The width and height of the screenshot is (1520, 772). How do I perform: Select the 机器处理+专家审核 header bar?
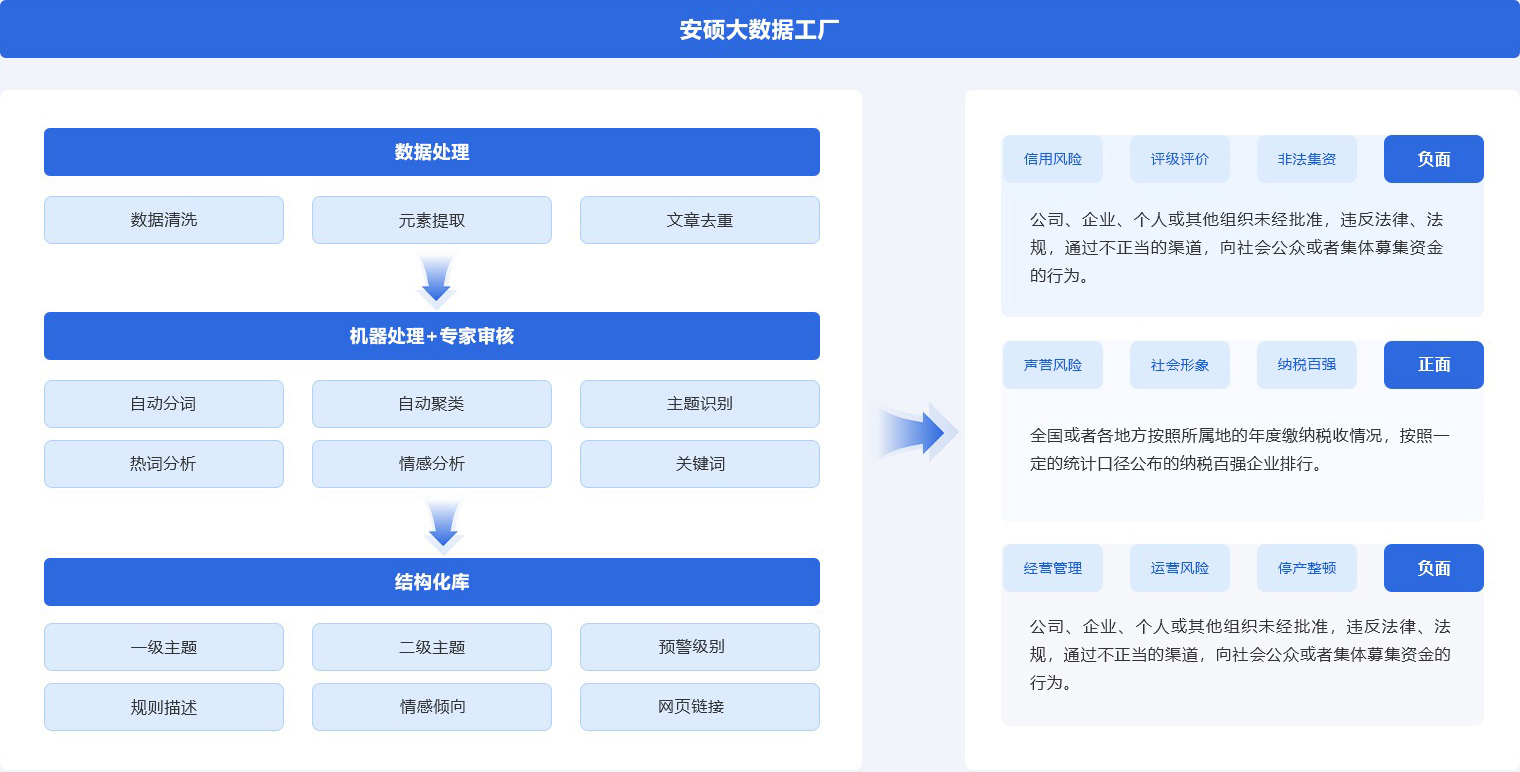click(x=431, y=336)
